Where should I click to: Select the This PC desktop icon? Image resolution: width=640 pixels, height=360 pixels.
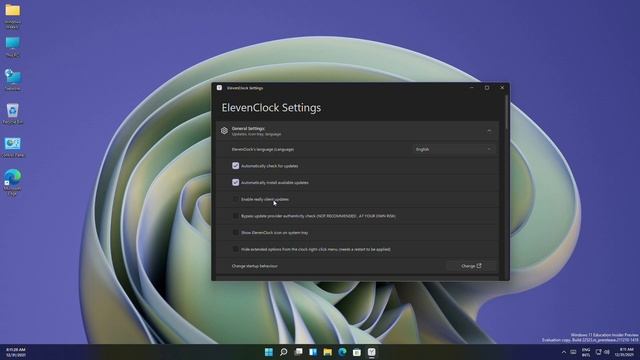13,47
